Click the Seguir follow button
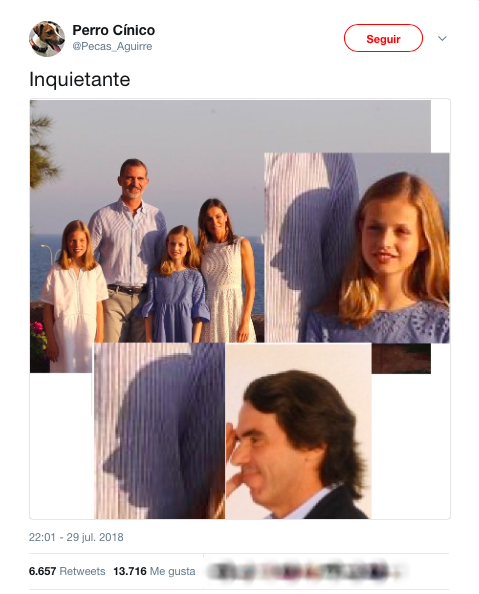 (x=383, y=38)
